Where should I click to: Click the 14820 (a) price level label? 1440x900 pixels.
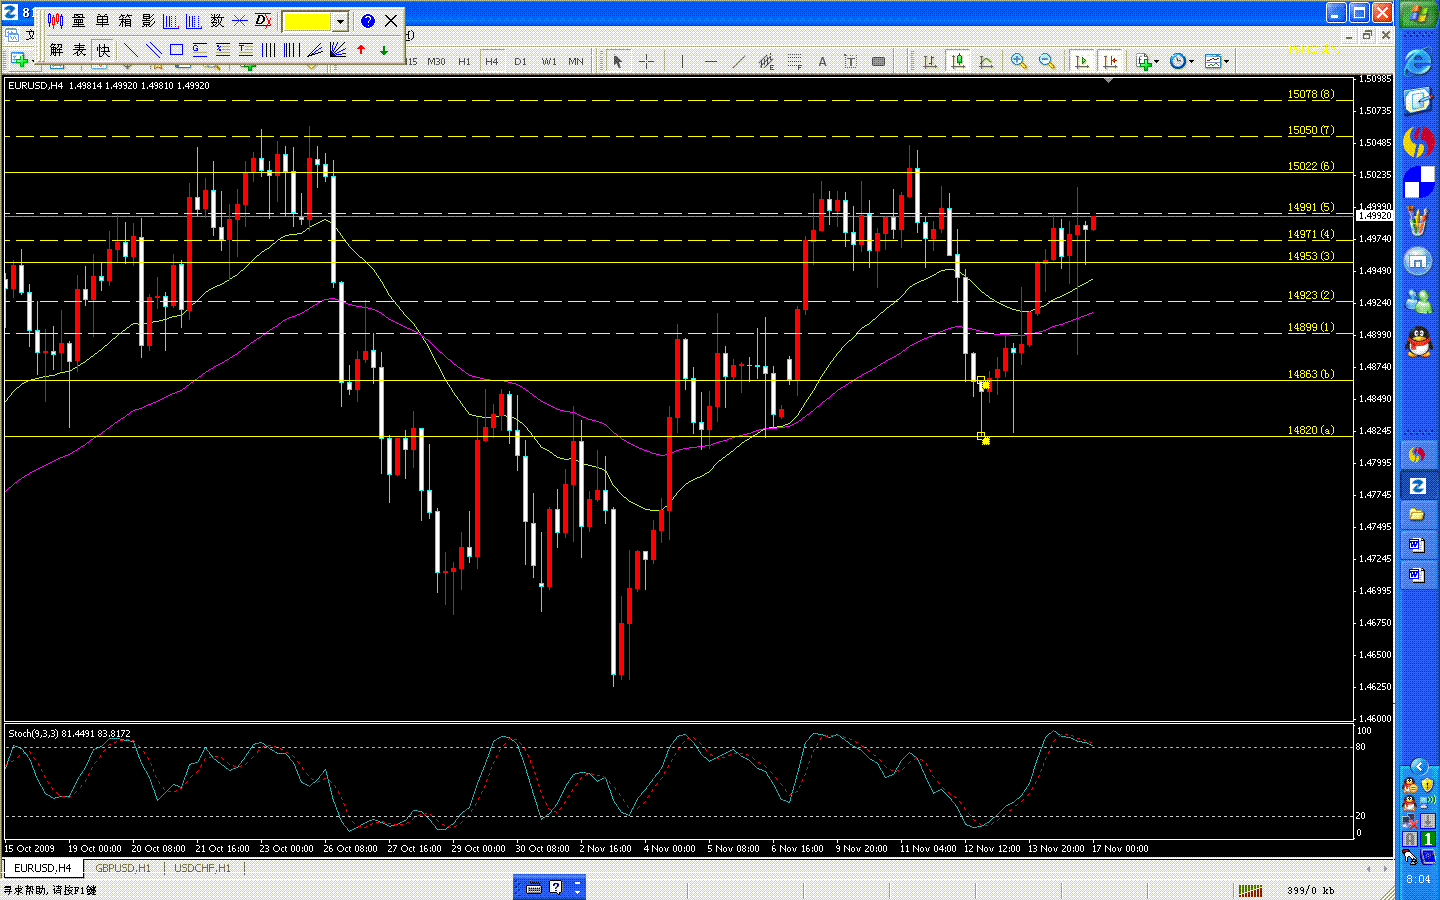pyautogui.click(x=1311, y=430)
